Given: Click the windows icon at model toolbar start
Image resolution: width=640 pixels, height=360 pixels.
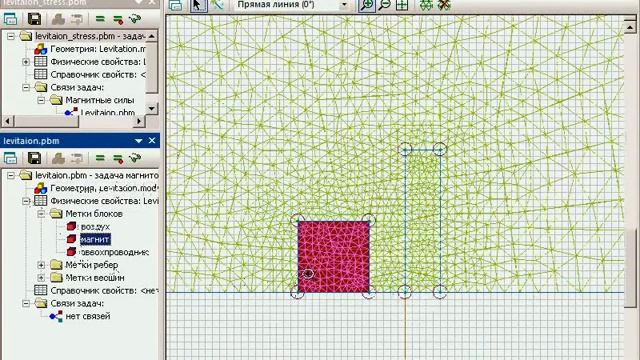Looking at the screenshot, I should tap(176, 5).
